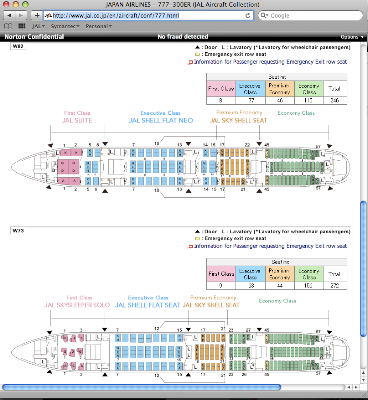This screenshot has width=368, height=400.
Task: Click the JAL SUITE heading
Action: tap(77, 120)
